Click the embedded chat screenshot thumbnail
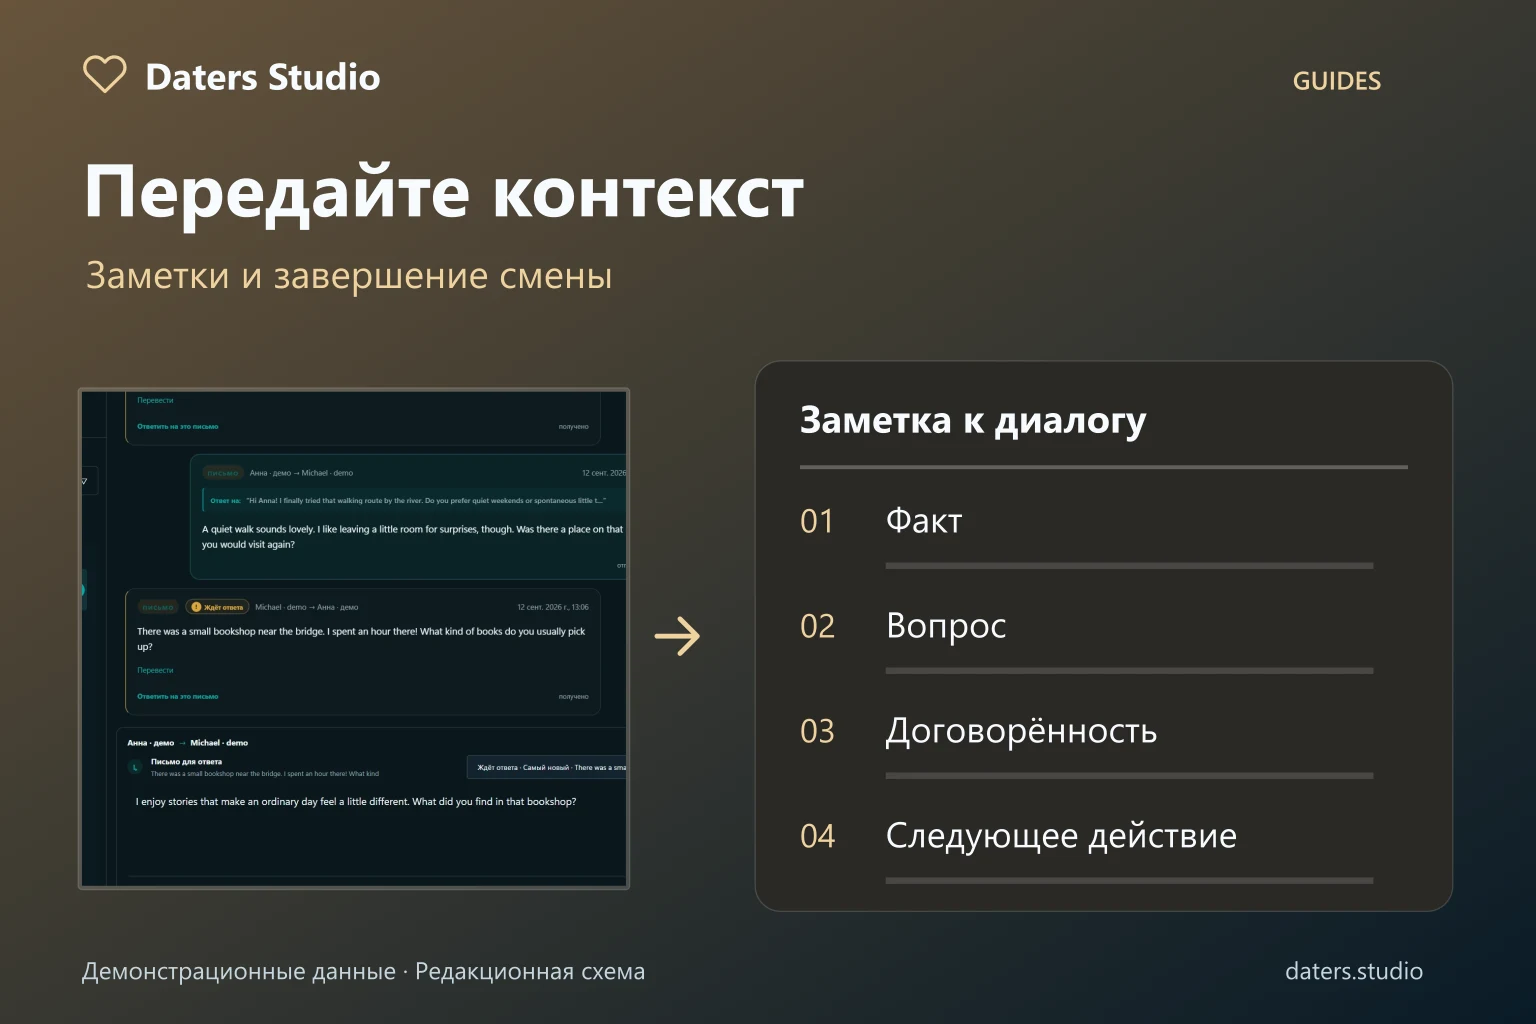The width and height of the screenshot is (1536, 1024). (x=354, y=638)
